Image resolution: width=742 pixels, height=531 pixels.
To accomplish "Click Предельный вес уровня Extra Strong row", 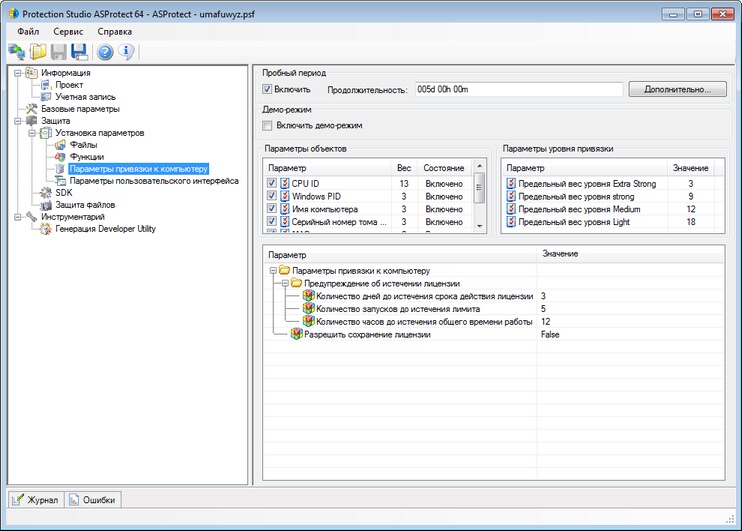I will 613,184.
